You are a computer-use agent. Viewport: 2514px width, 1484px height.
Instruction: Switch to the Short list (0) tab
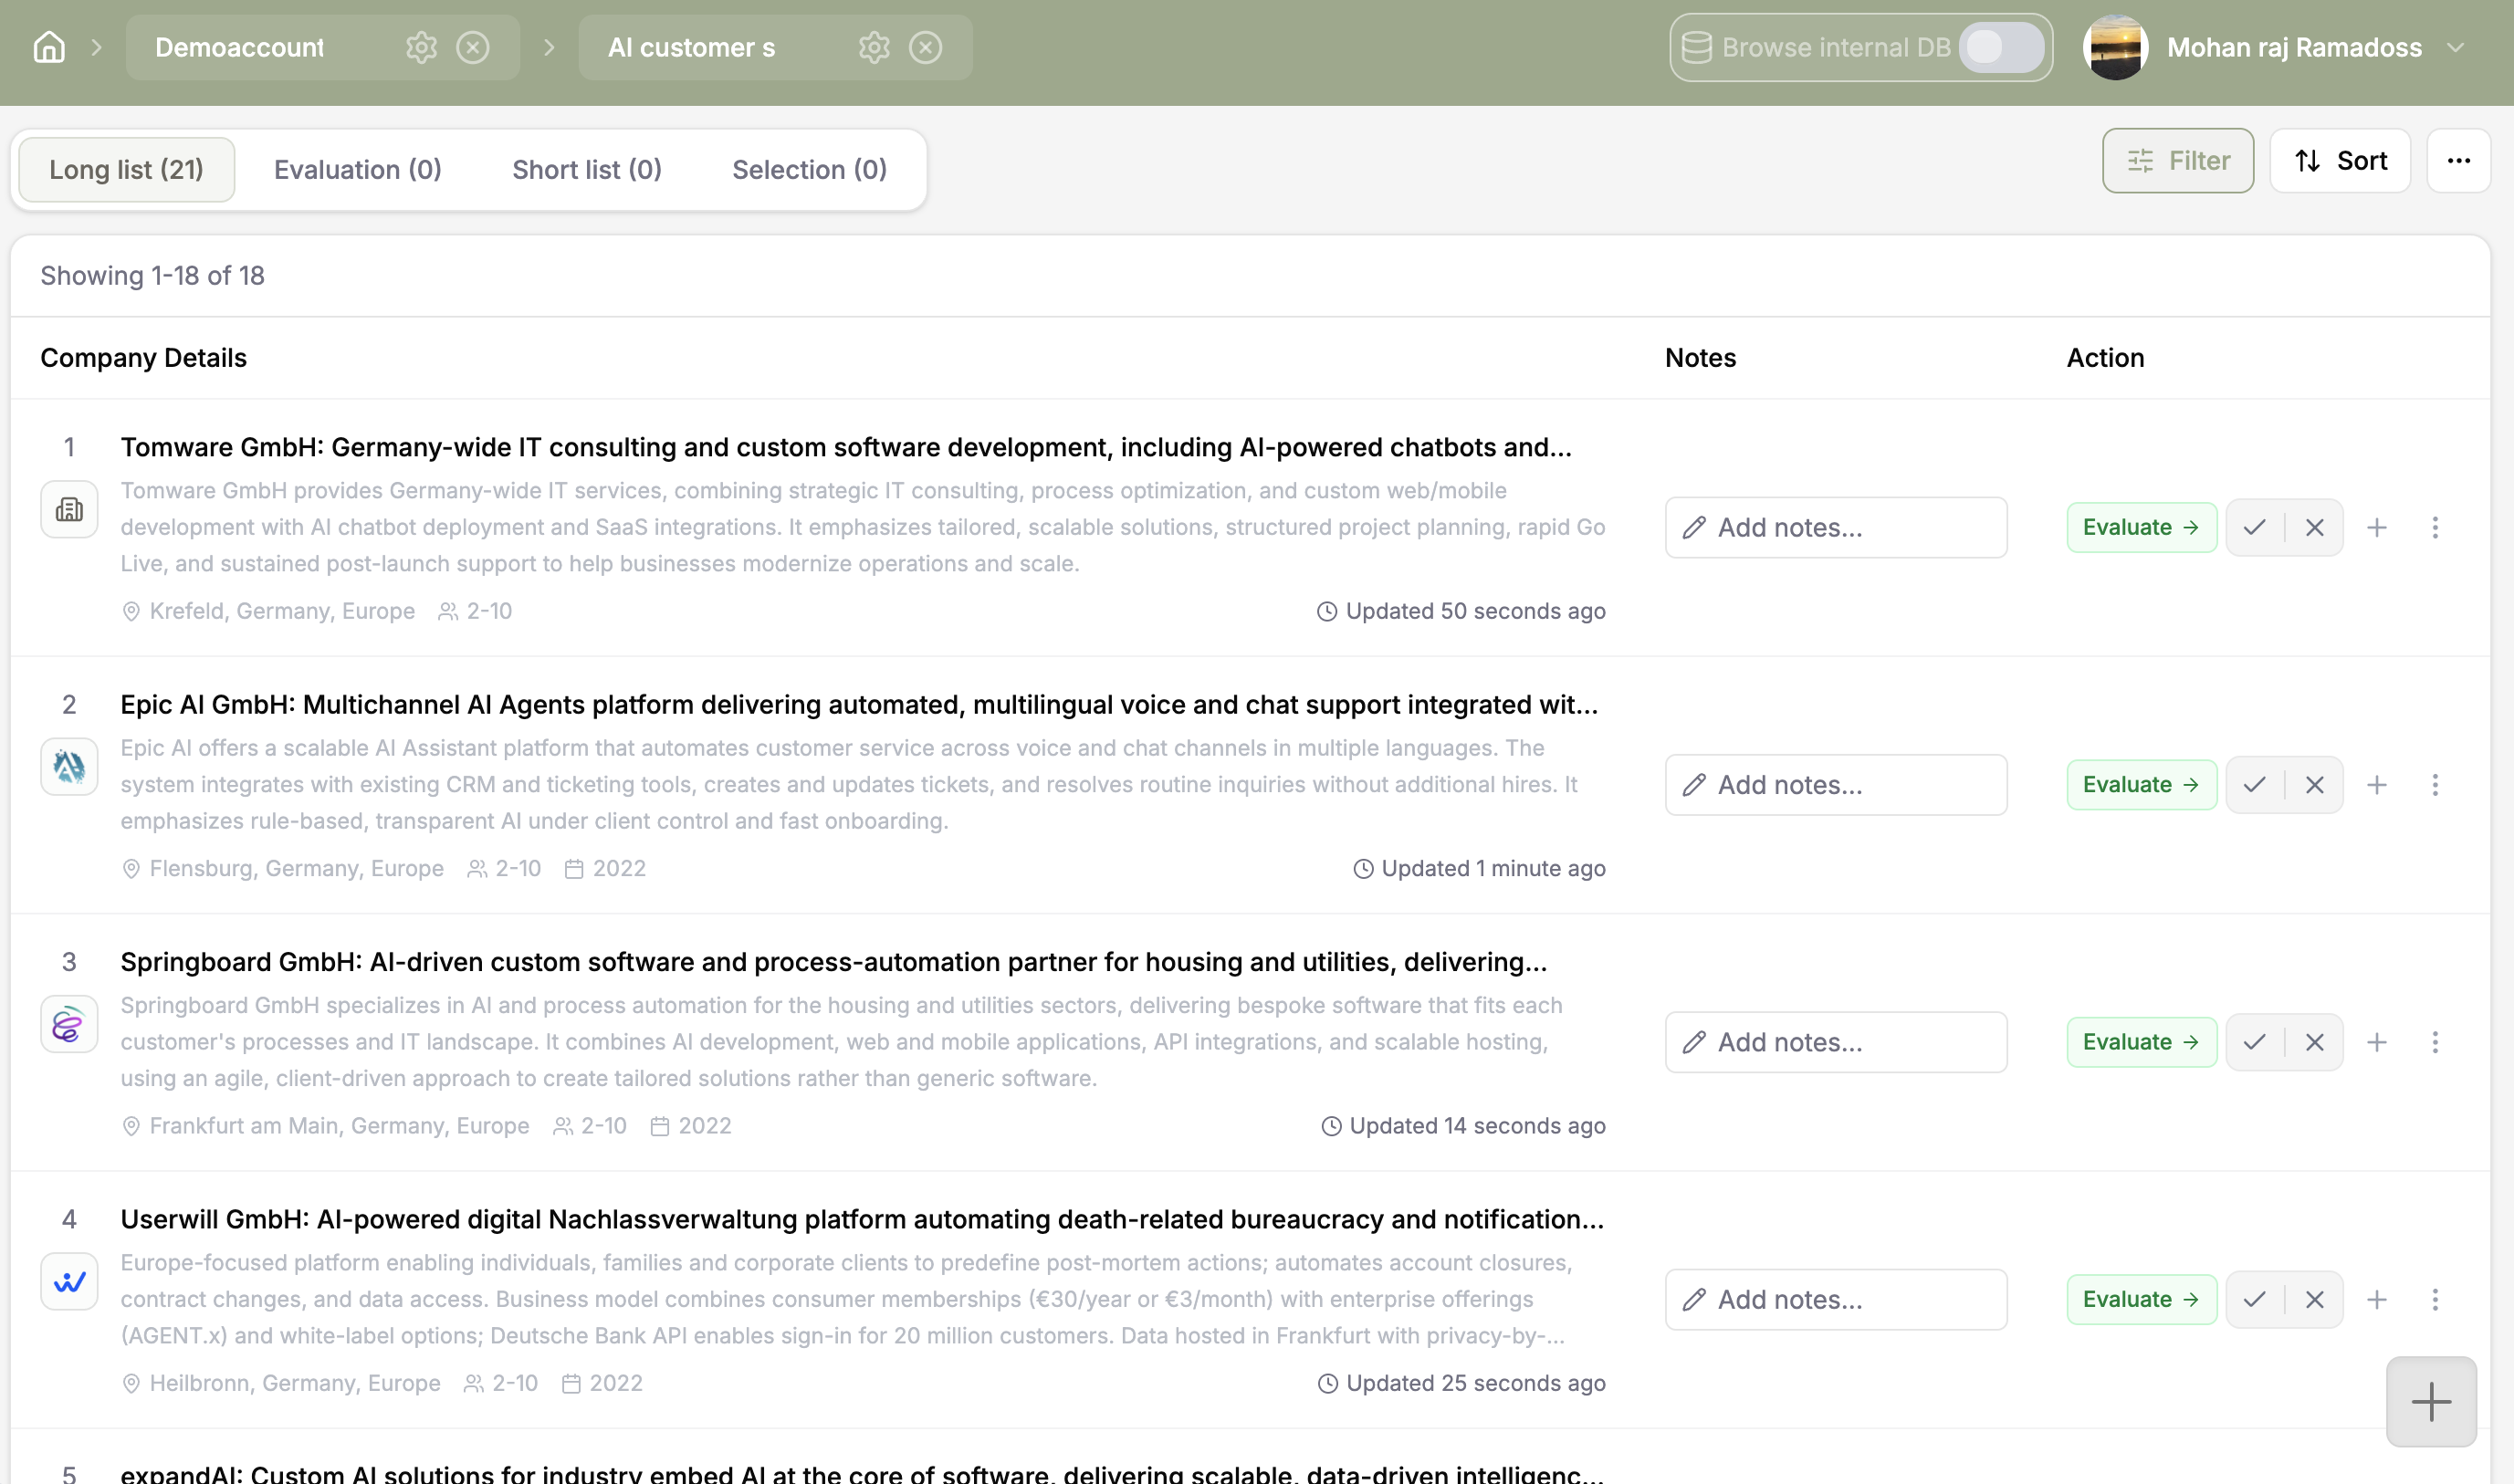coord(587,170)
